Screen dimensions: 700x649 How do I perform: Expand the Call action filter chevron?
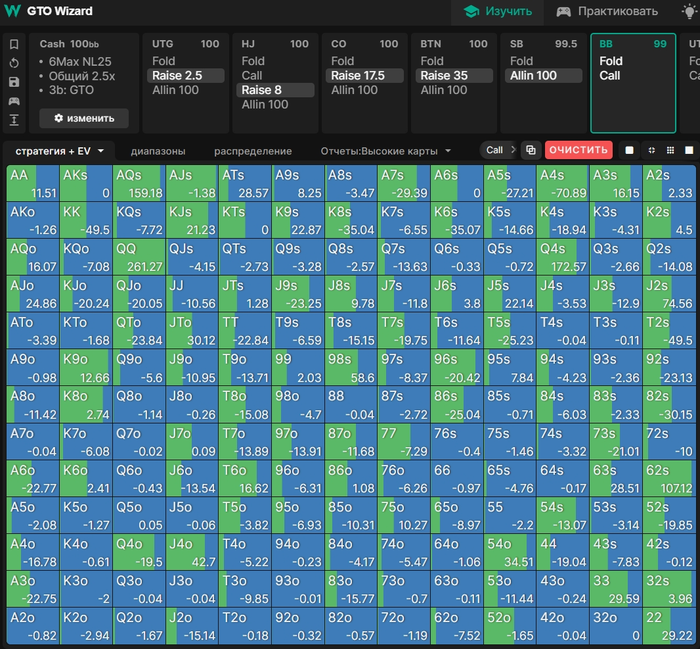[513, 150]
